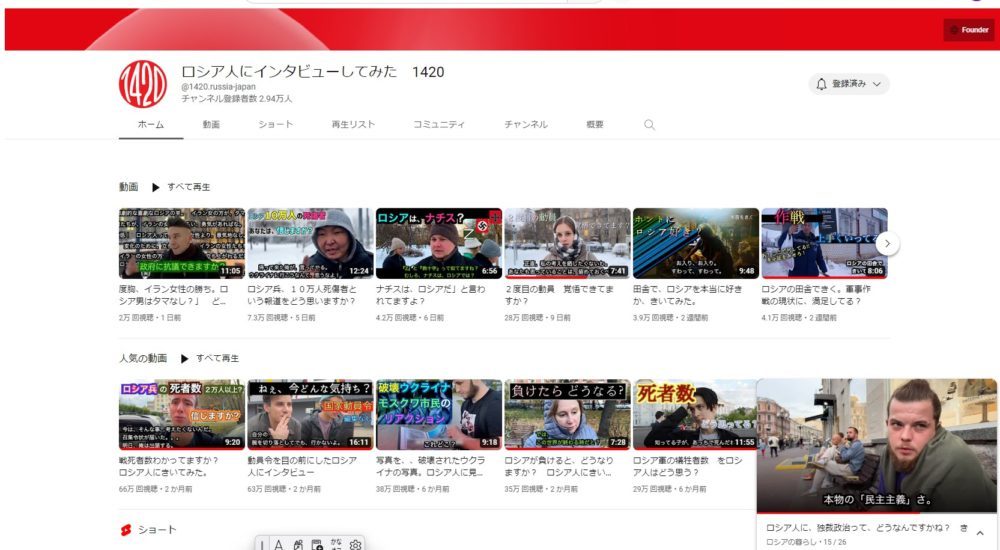Open the 9:18 破壊ウクライナ video thumbnail
The width and height of the screenshot is (1000, 550).
439,415
